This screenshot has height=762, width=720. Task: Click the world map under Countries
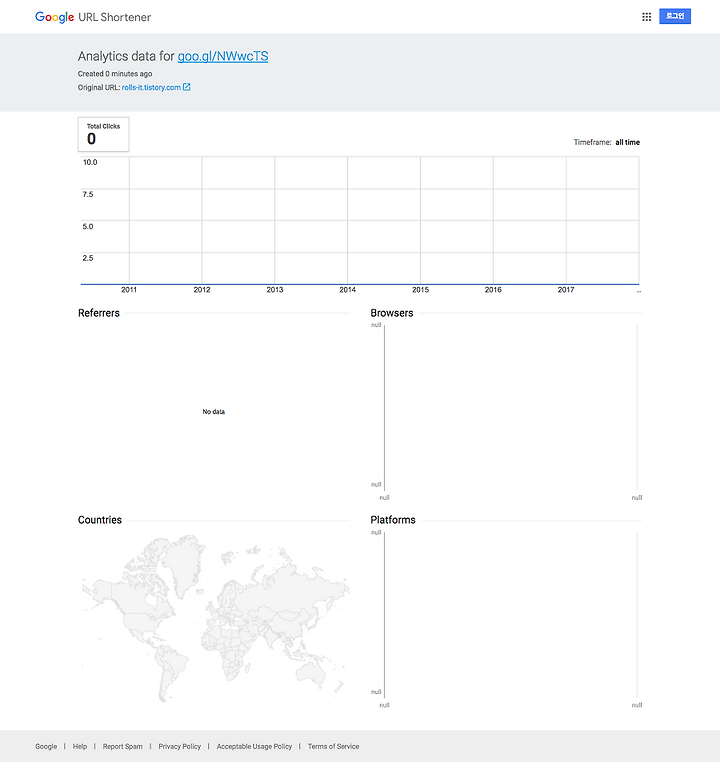(x=215, y=618)
